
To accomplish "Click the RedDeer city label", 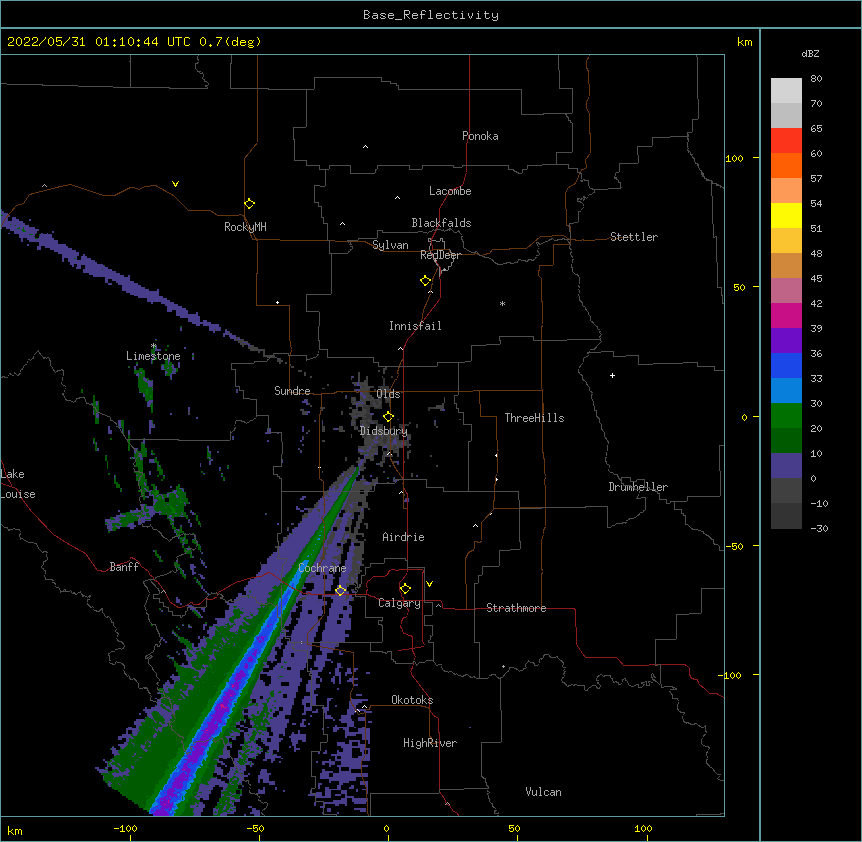I will click(440, 255).
